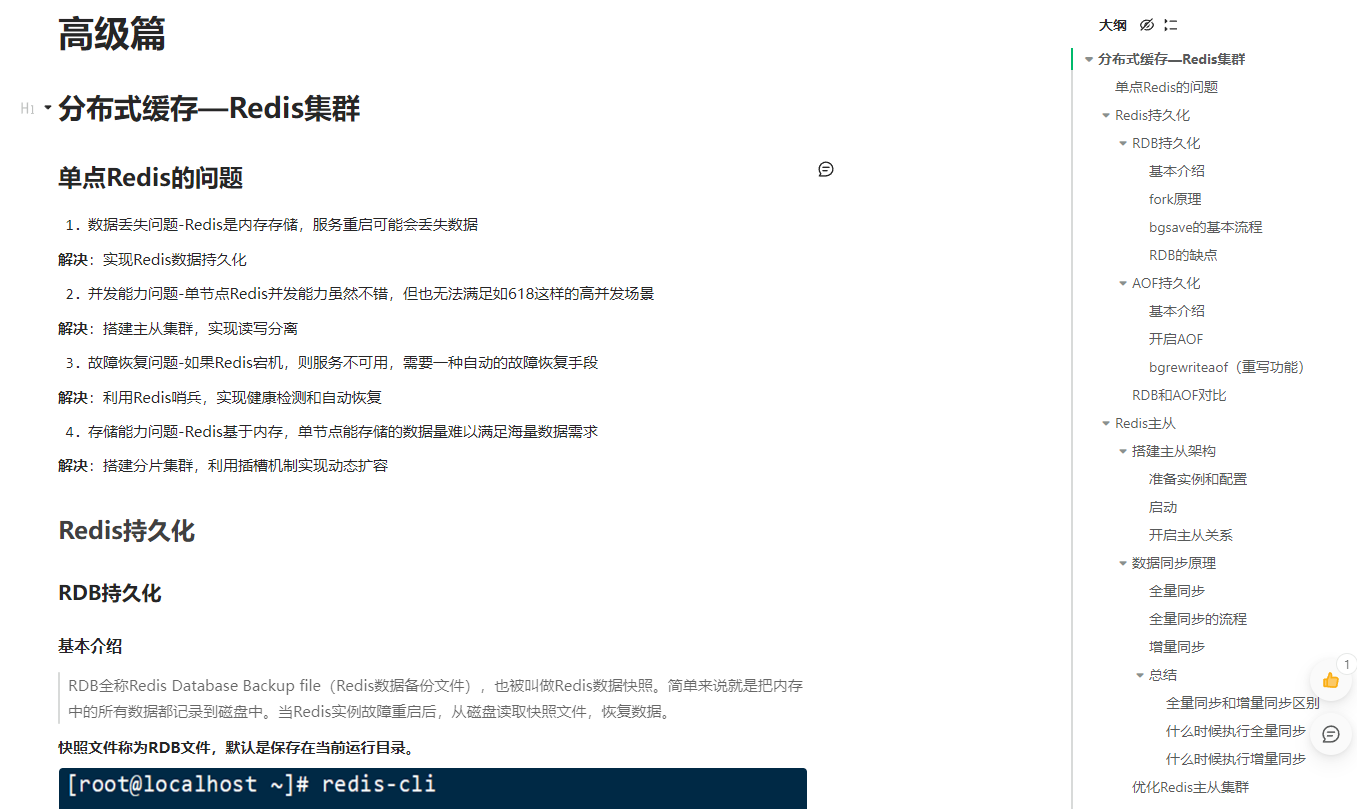This screenshot has width=1357, height=809.
Task: Click the 搭建主从架构 outline label
Action: pyautogui.click(x=1174, y=451)
